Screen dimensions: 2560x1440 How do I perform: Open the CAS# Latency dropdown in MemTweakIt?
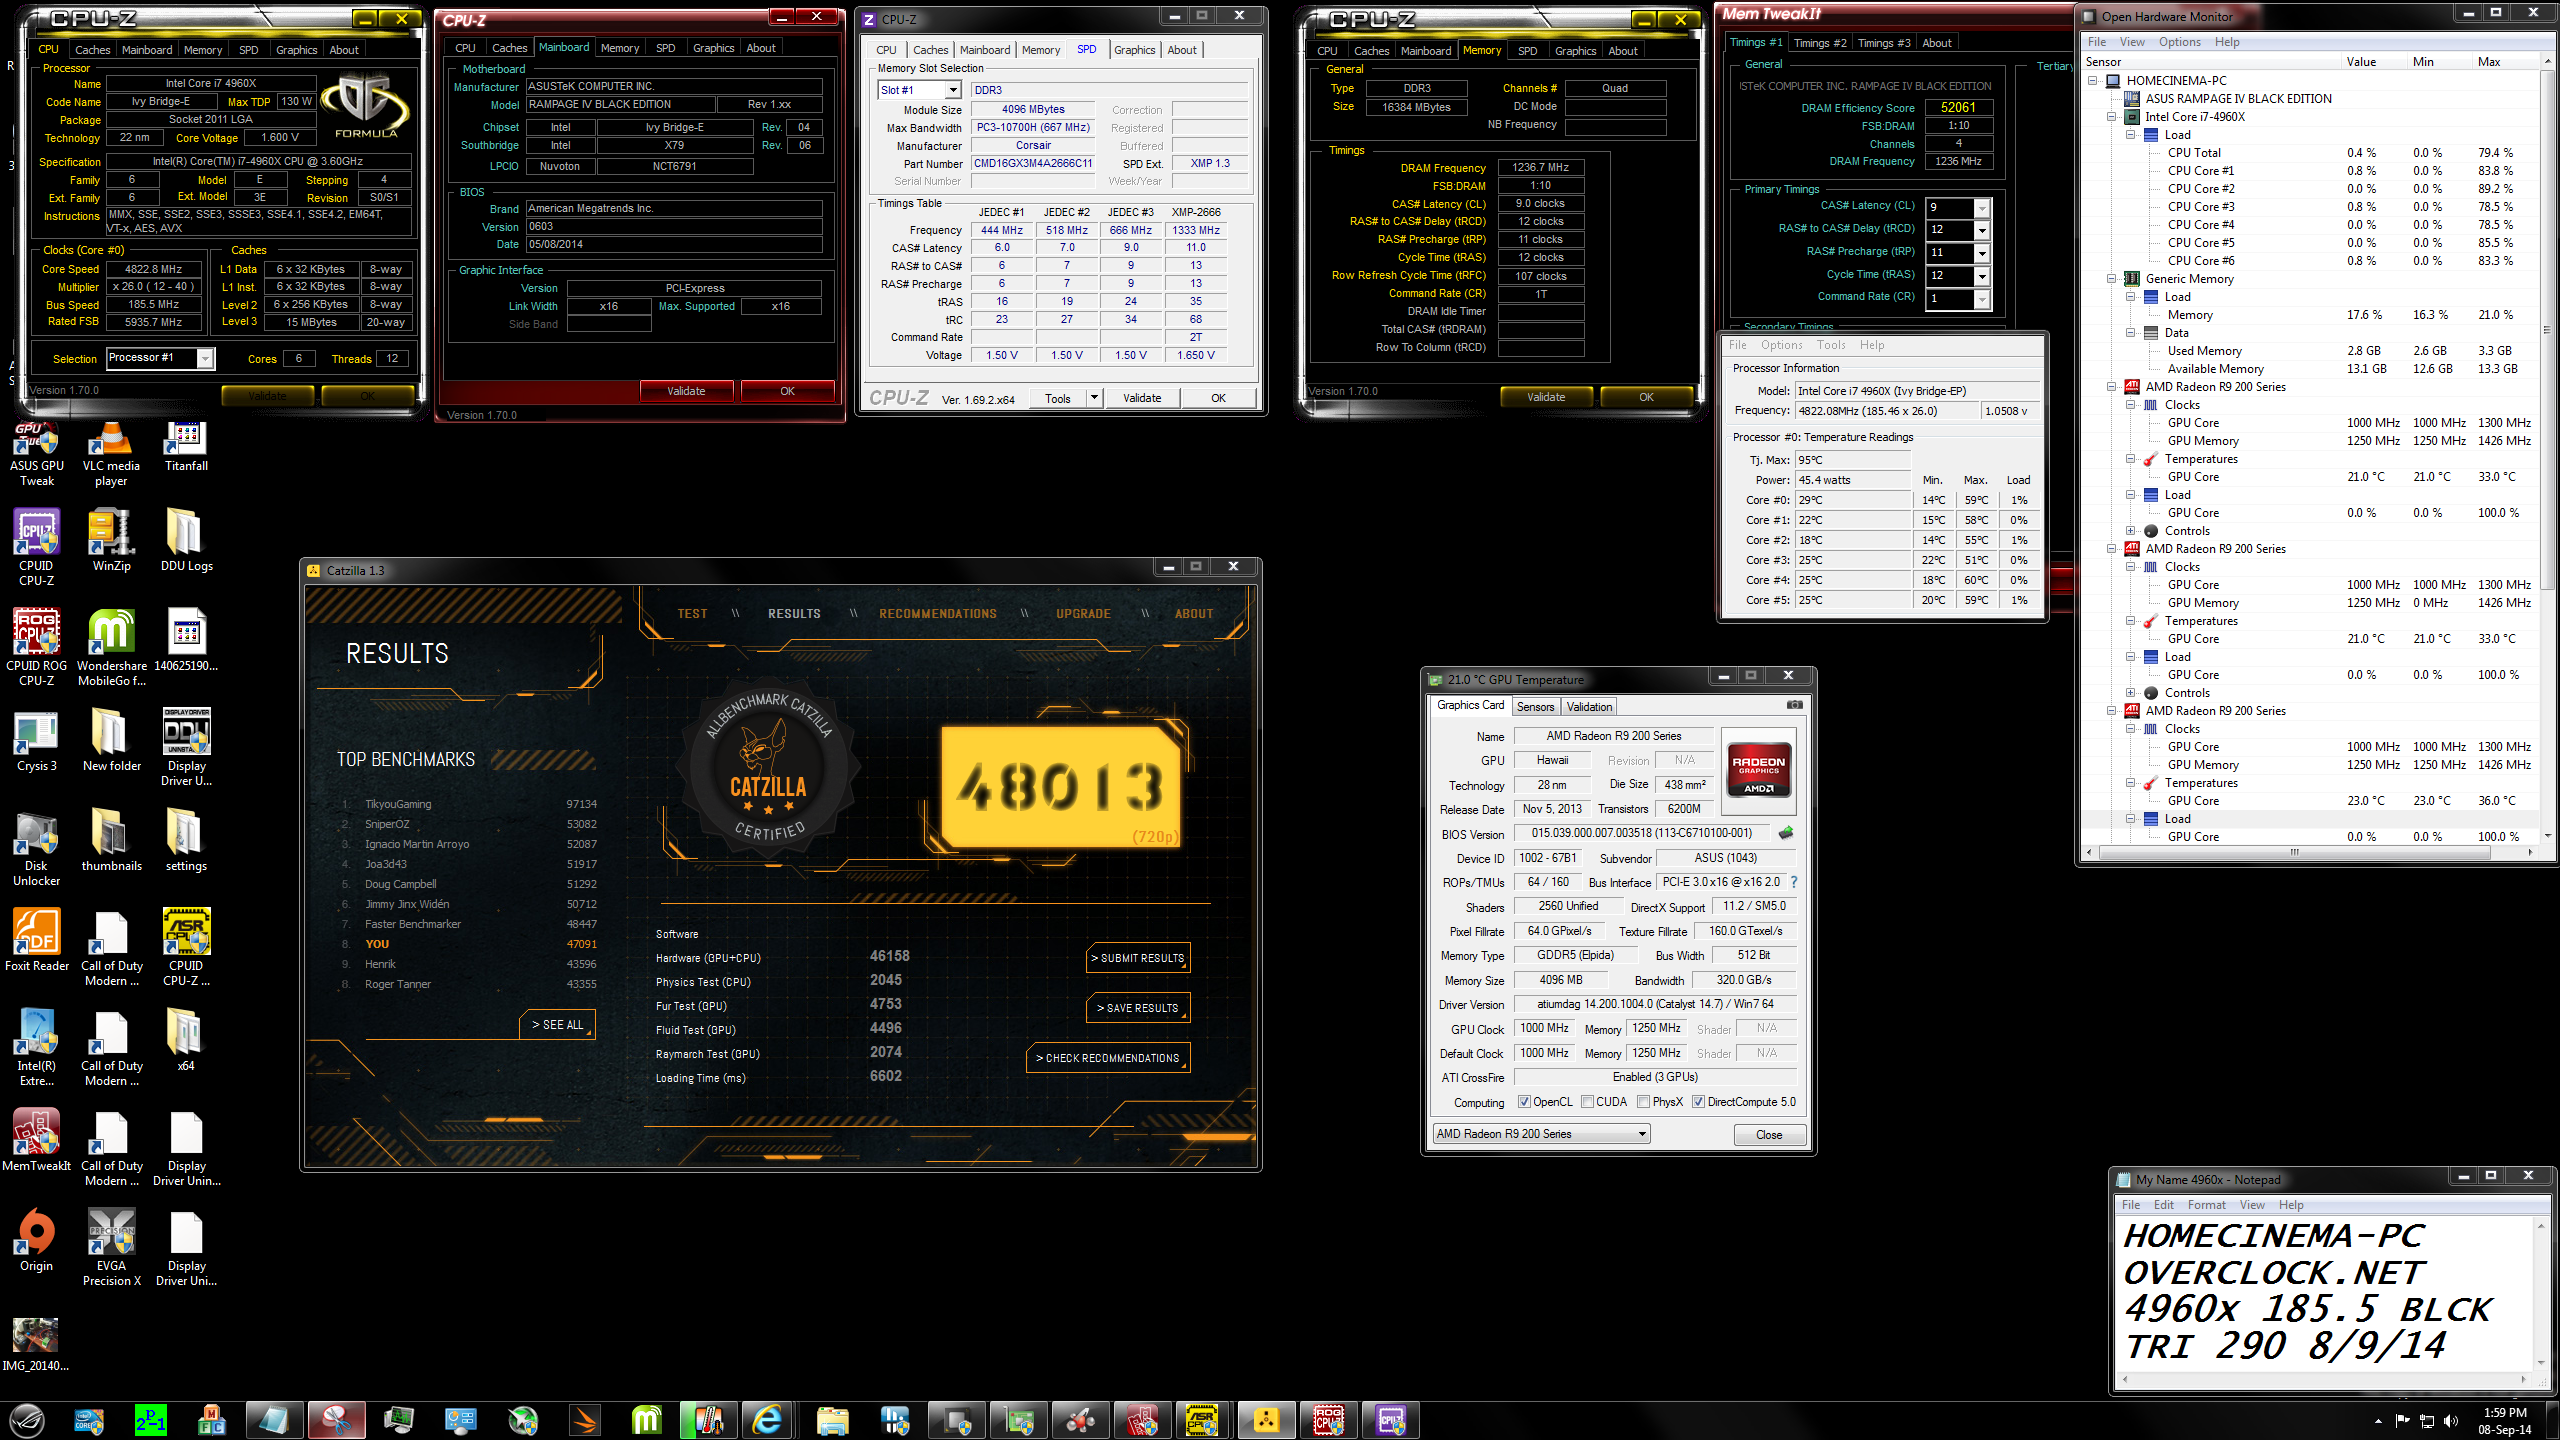pyautogui.click(x=1981, y=208)
